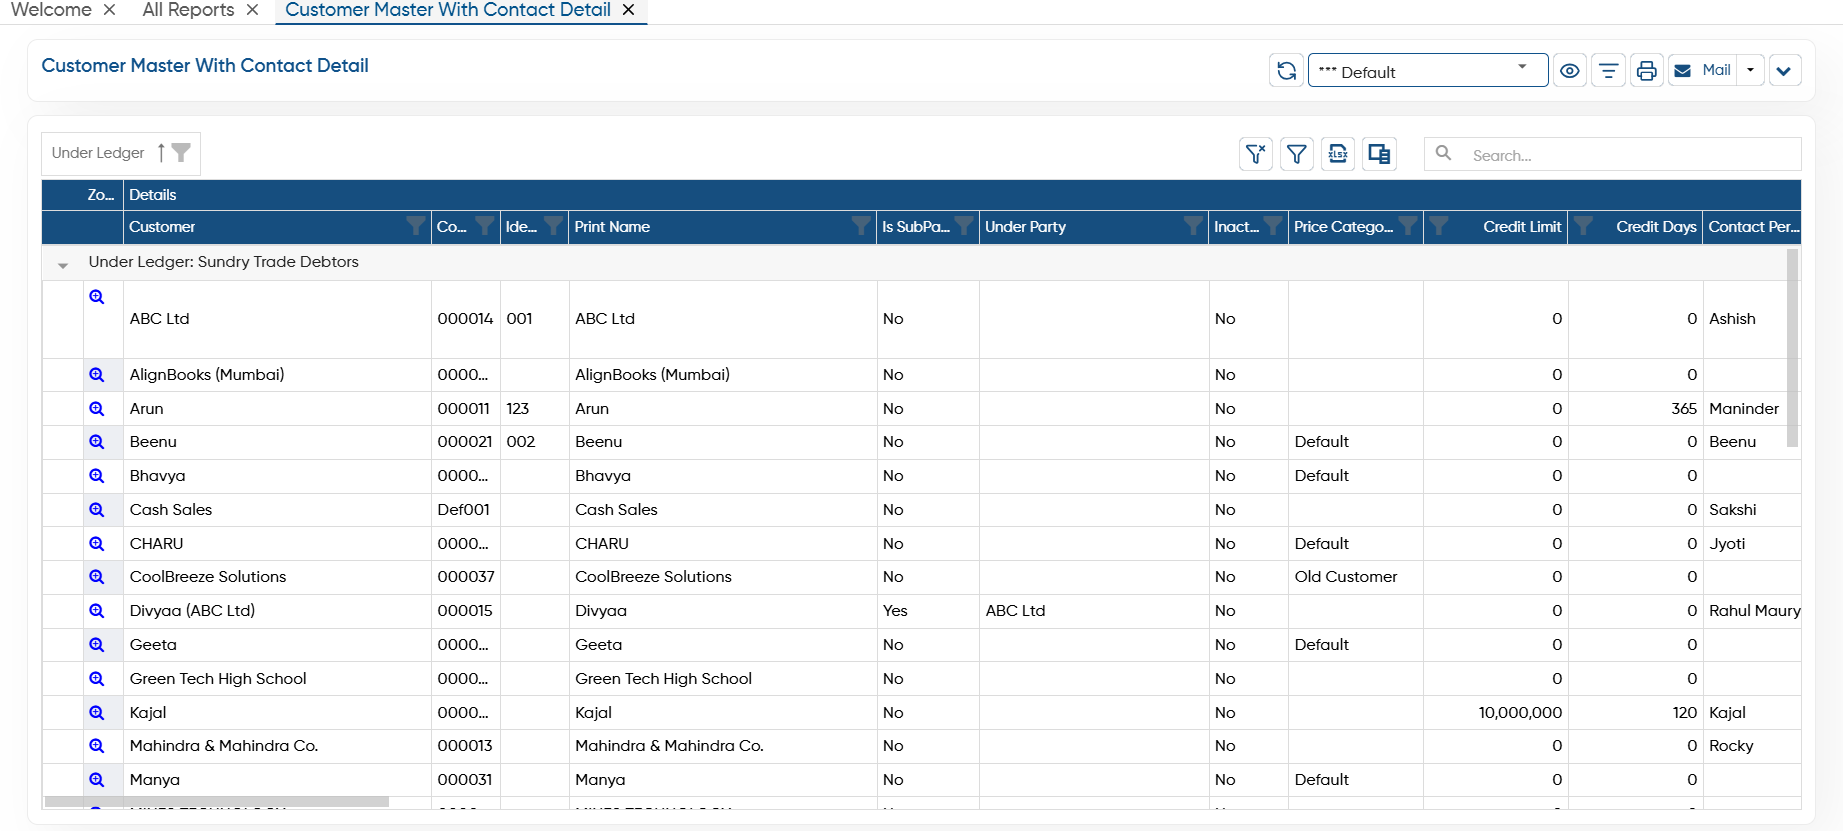
Task: Select the CoolBreeze Solutions customer cell
Action: coord(277,577)
